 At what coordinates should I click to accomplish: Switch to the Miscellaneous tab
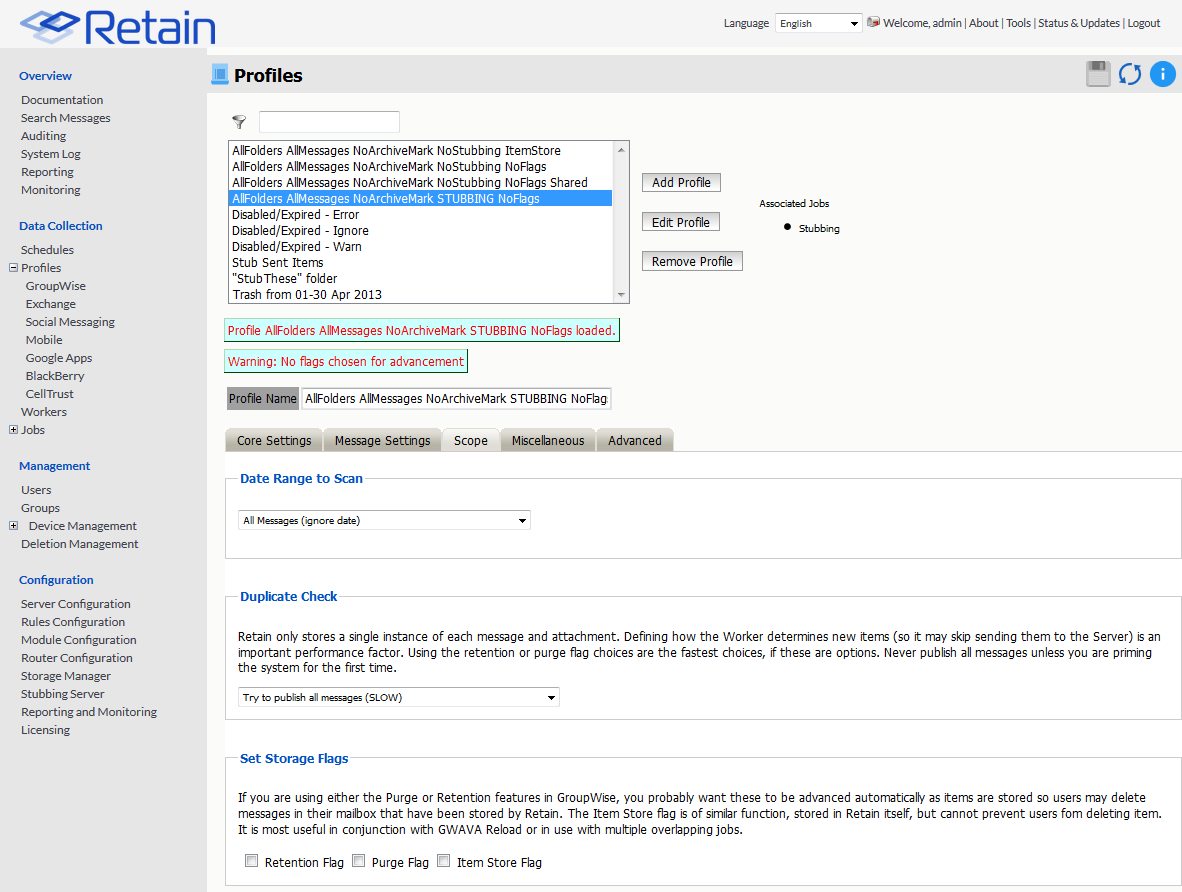click(548, 440)
